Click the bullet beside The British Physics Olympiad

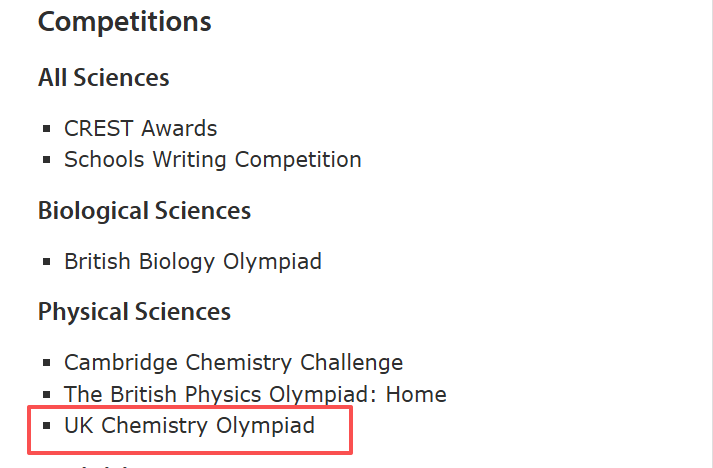[46, 395]
